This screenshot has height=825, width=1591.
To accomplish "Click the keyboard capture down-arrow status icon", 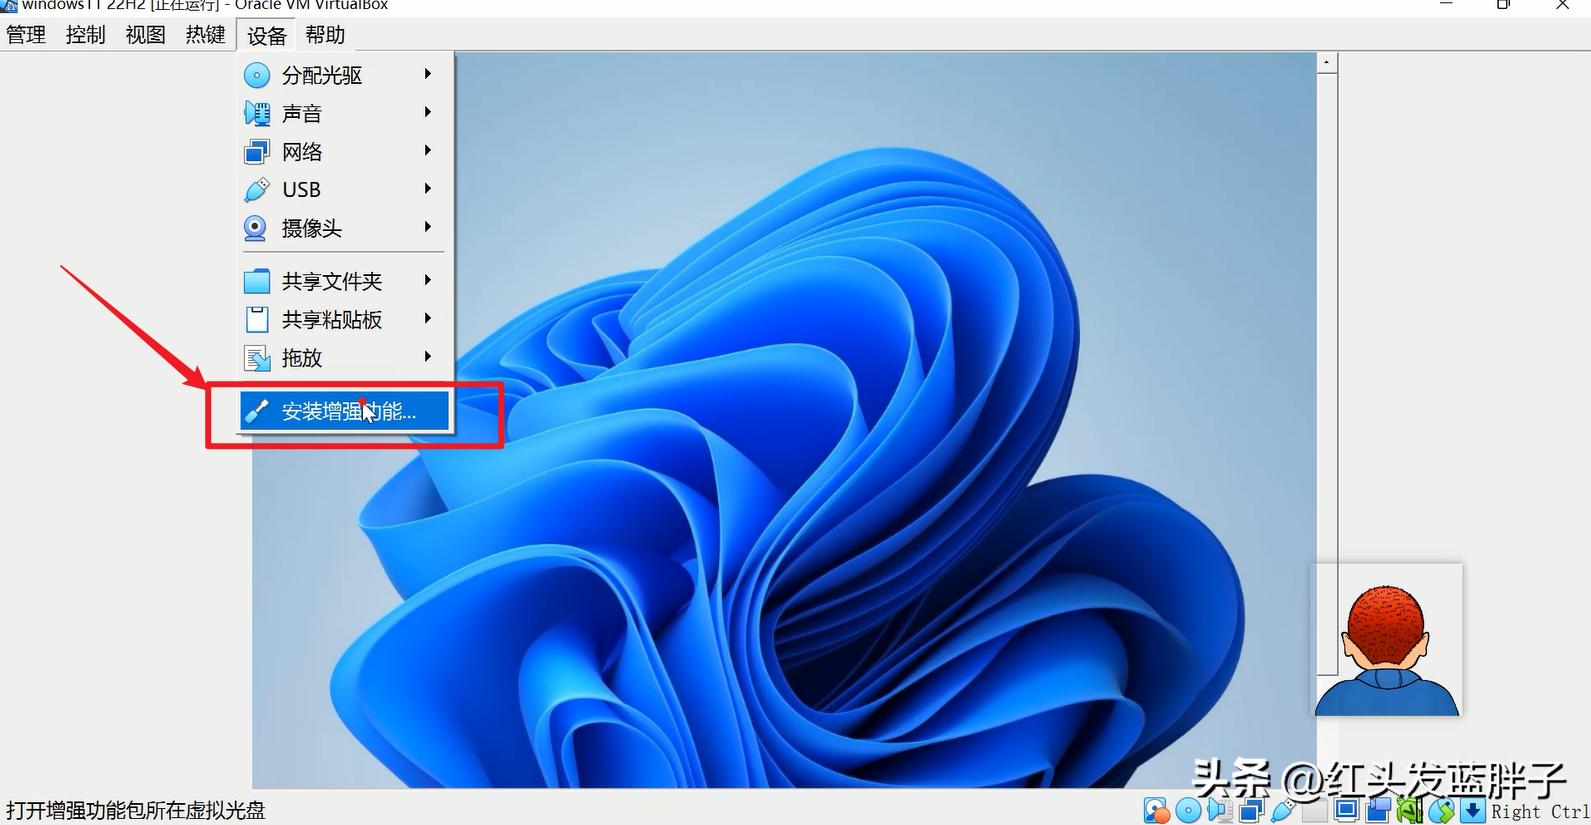I will [1472, 811].
